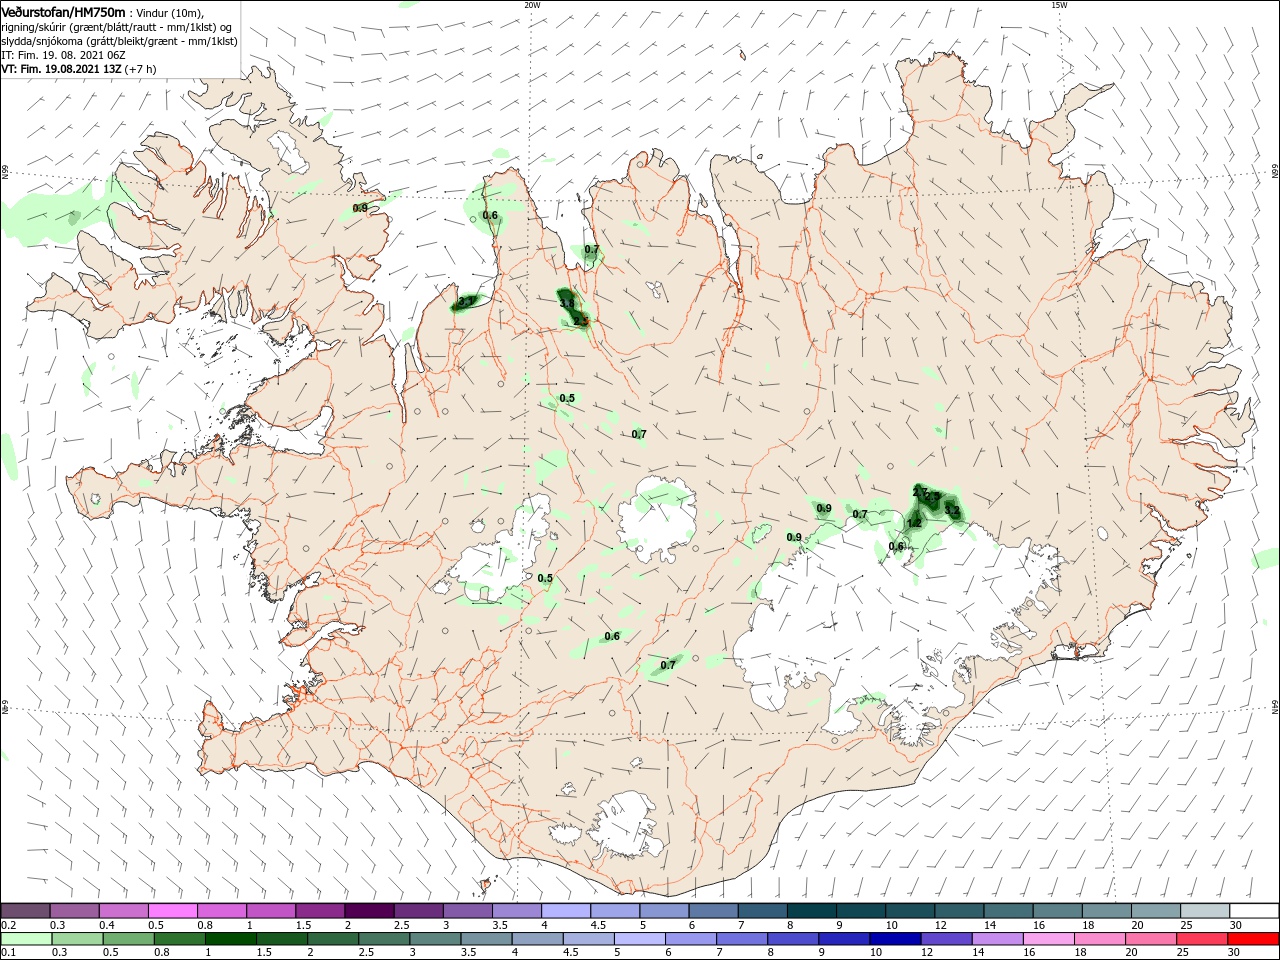Click the lavender swatch labeled 4 on the top scale
This screenshot has width=1280, height=960.
[566, 911]
